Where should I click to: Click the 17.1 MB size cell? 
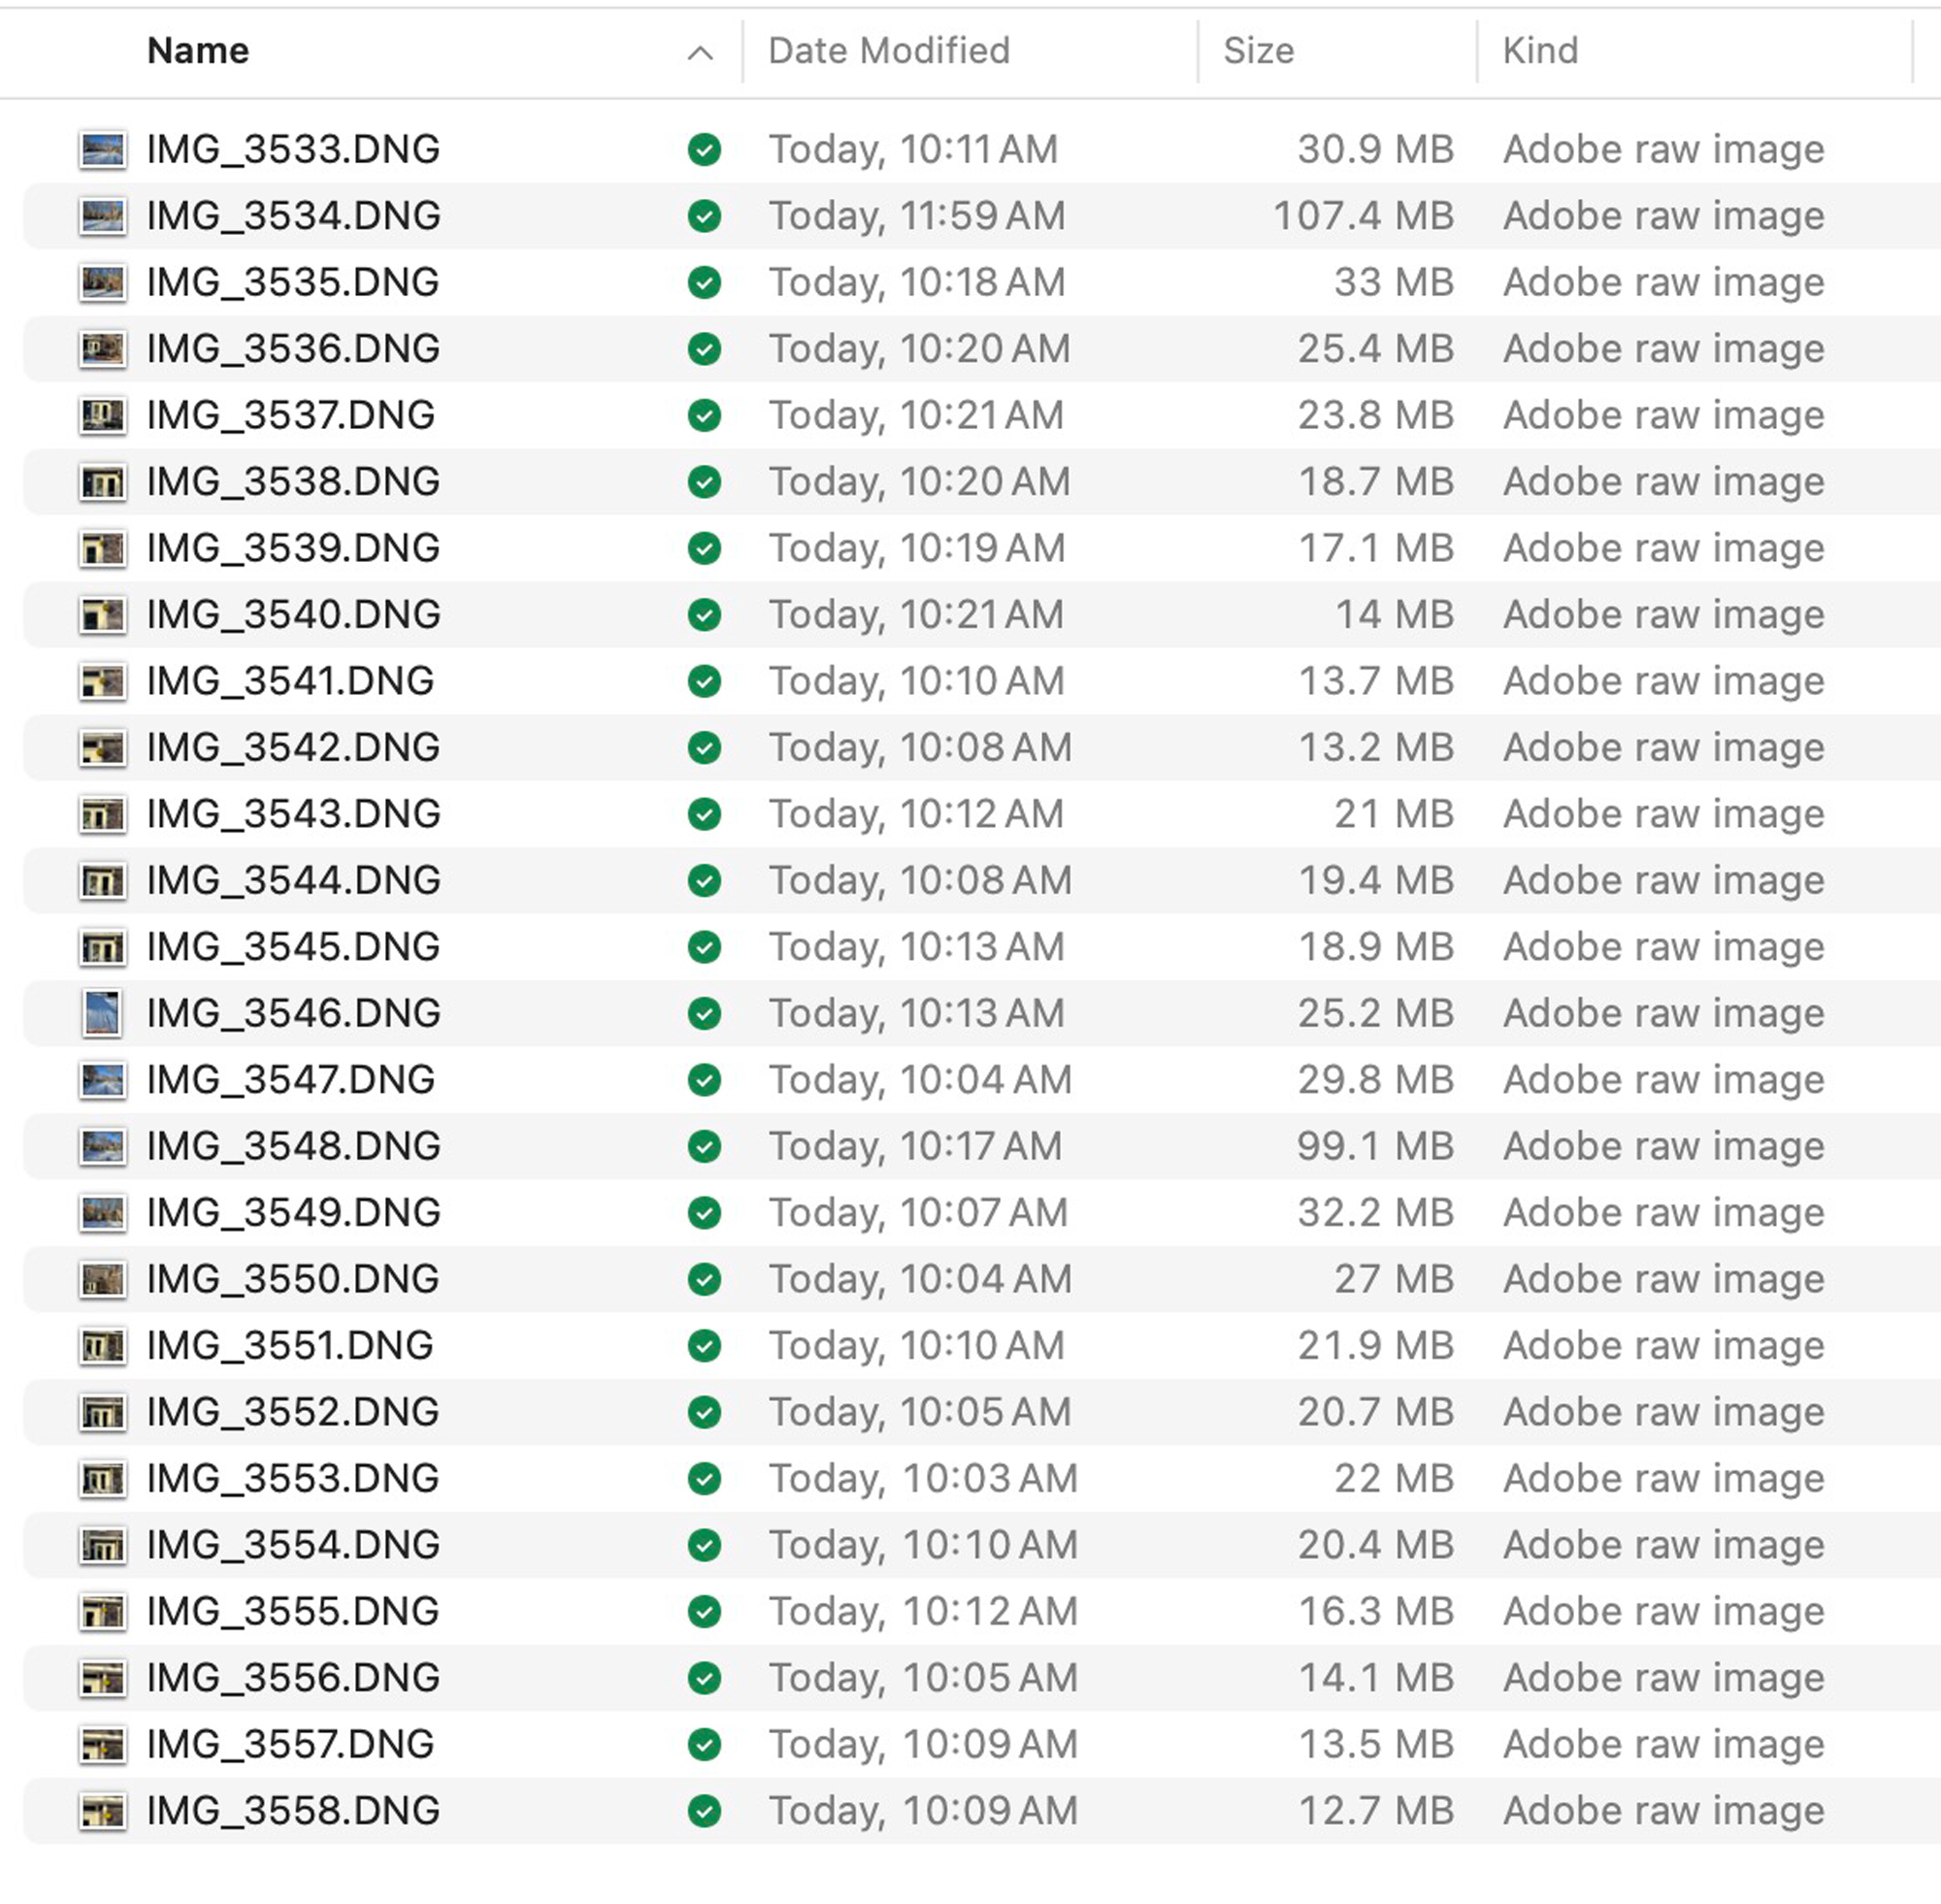pyautogui.click(x=1376, y=548)
